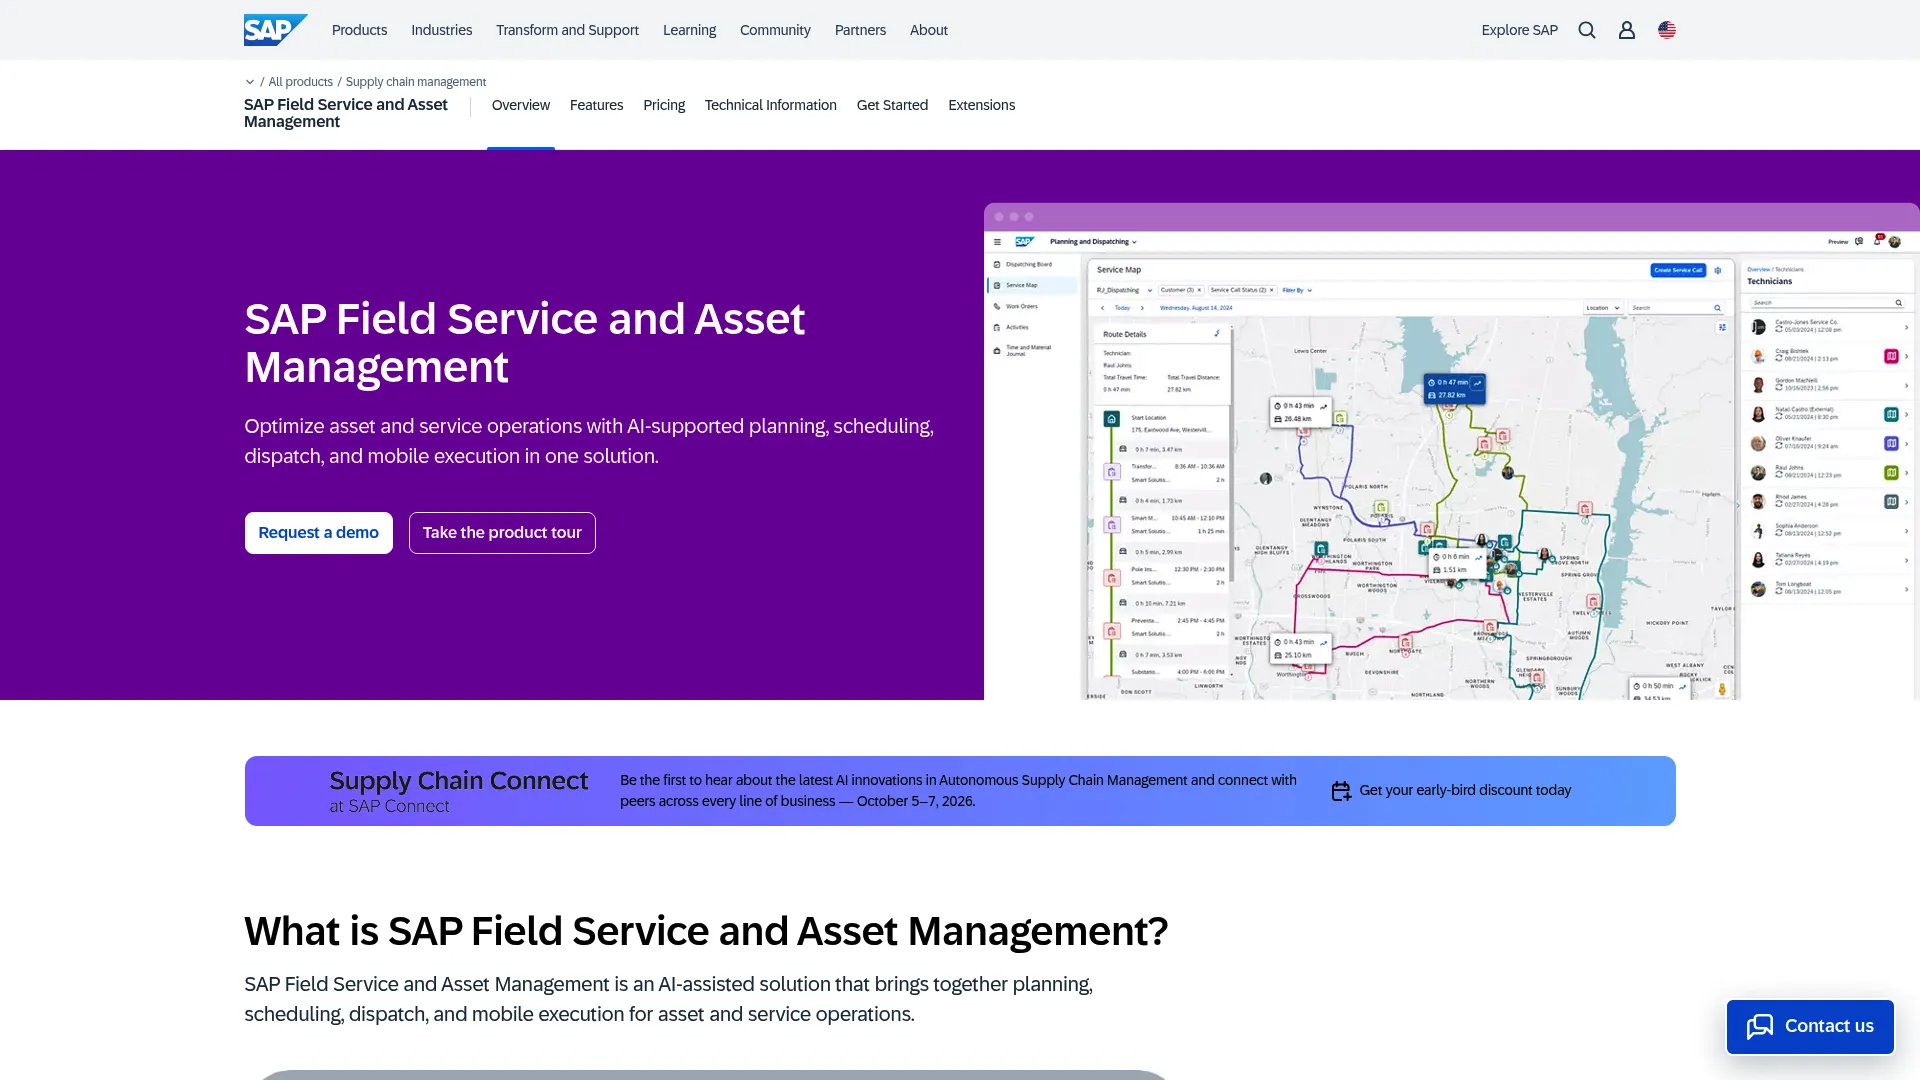Click Get your early-bird discount today
1920x1080 pixels.
click(1464, 791)
